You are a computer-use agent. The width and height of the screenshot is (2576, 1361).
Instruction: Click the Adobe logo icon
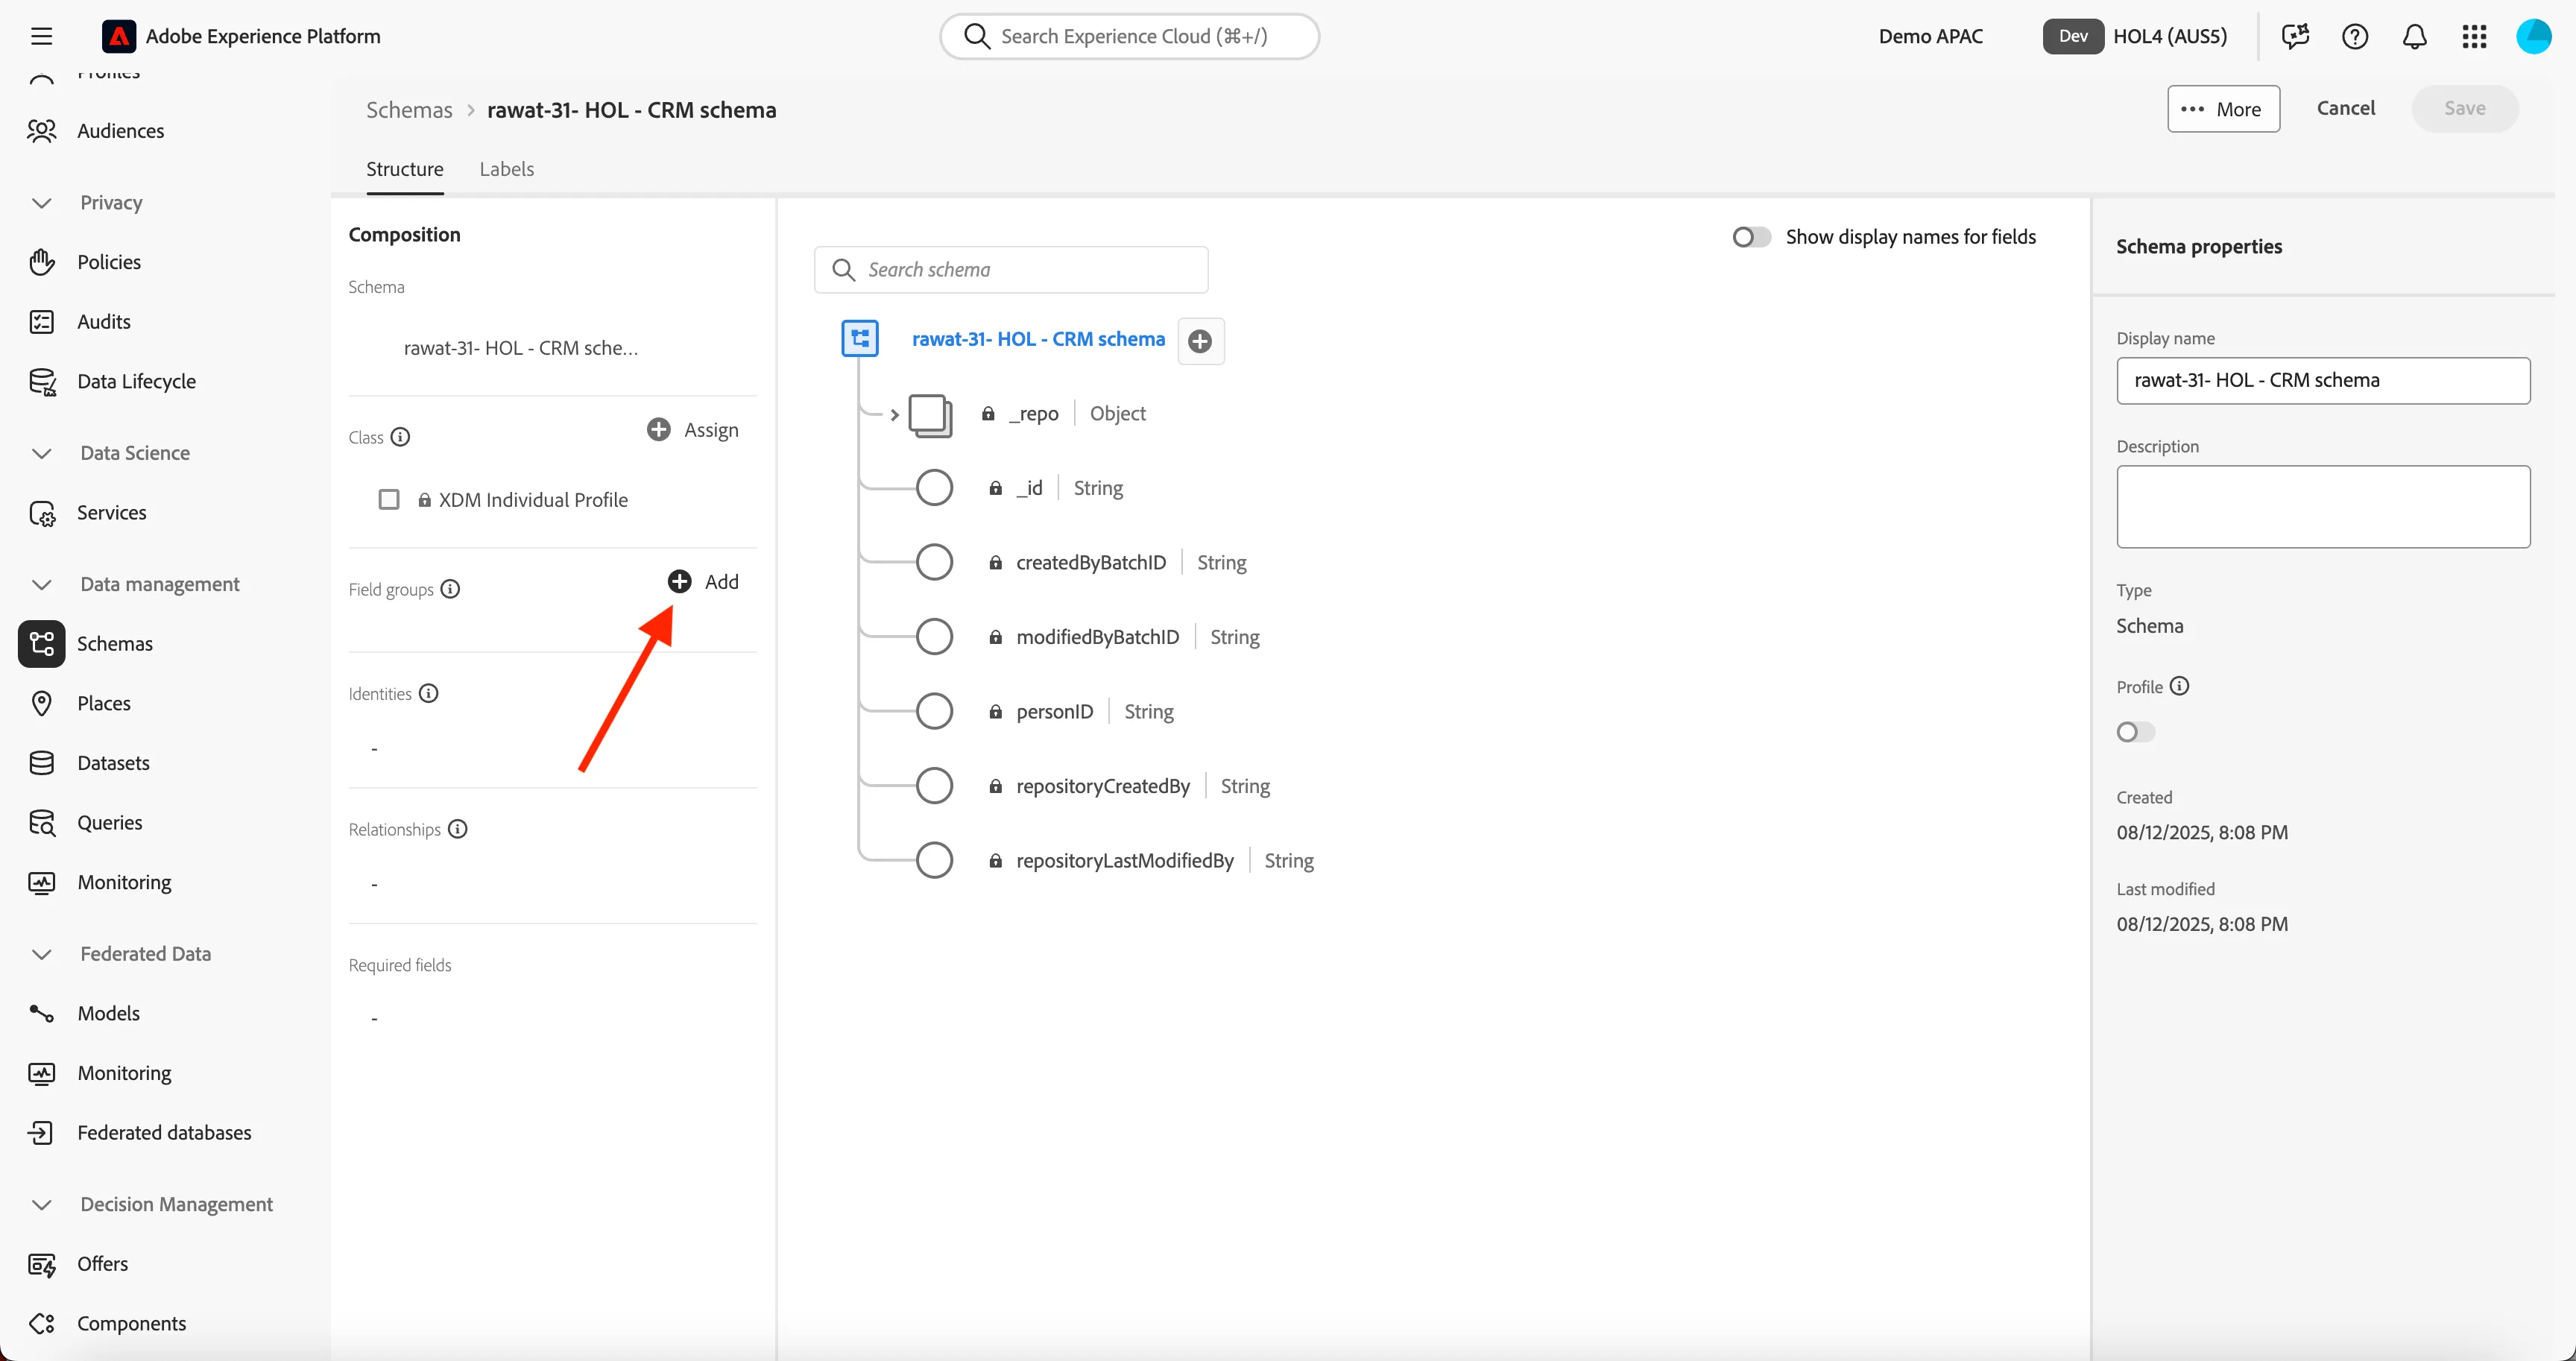click(x=118, y=36)
